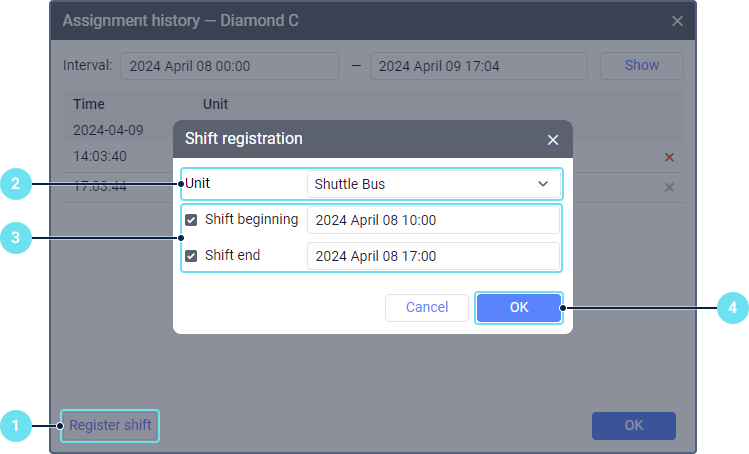The width and height of the screenshot is (749, 454).
Task: Open the Unit dropdown showing Shuttle Bus
Action: coord(432,184)
